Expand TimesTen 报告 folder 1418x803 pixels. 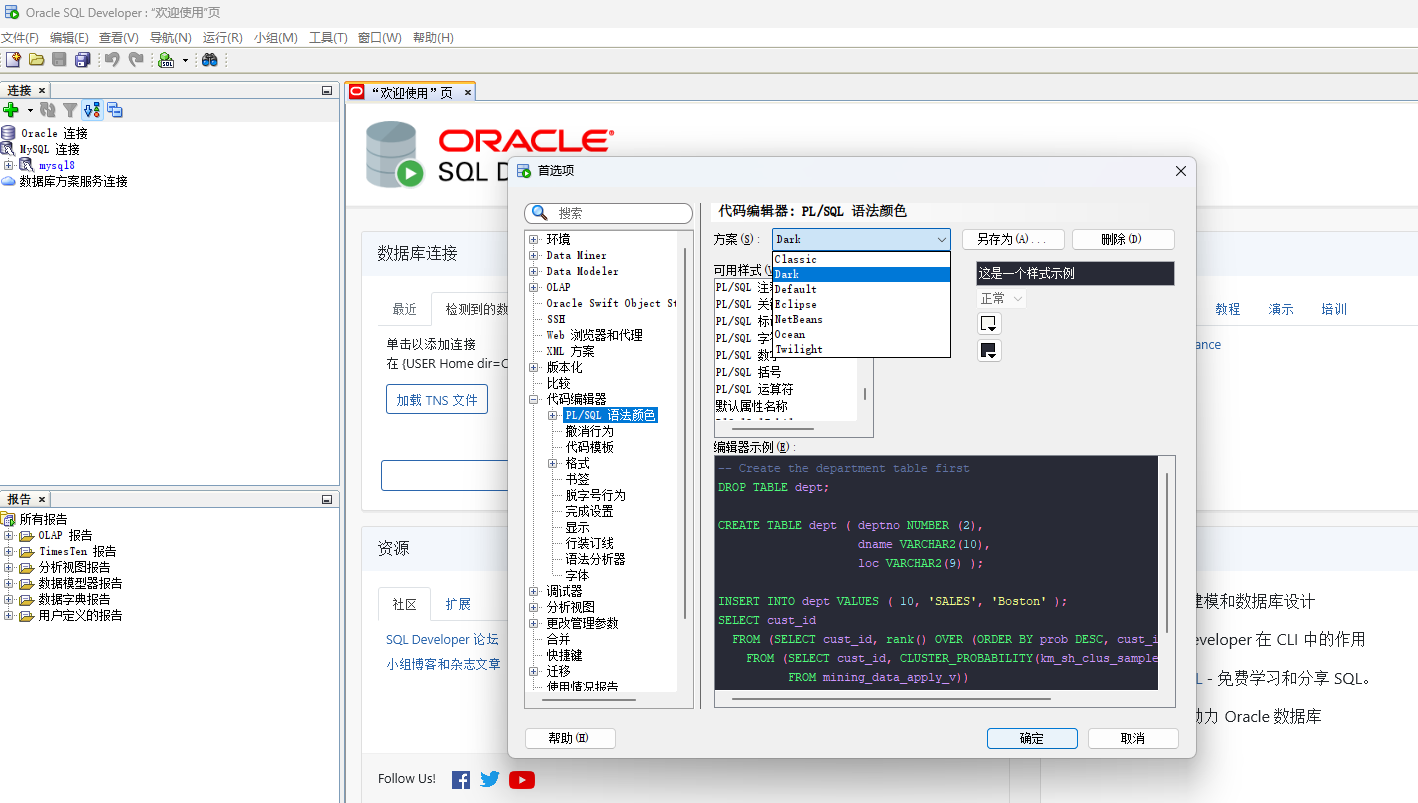click(x=8, y=551)
